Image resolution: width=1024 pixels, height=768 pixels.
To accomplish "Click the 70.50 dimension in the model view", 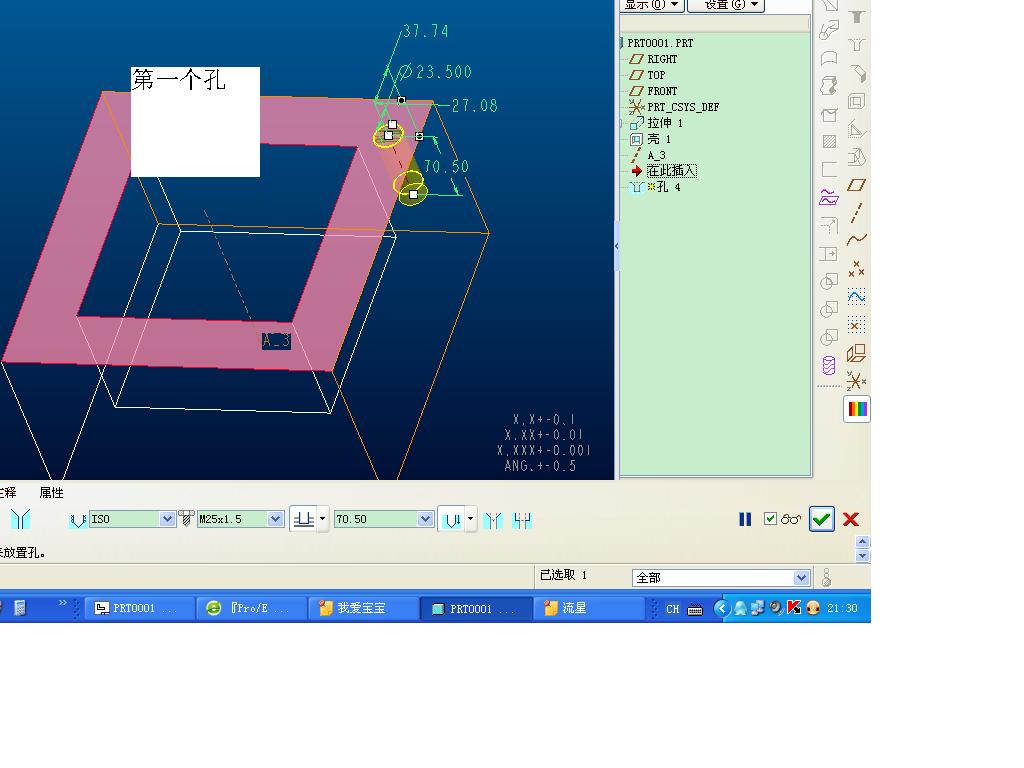I will pos(446,167).
